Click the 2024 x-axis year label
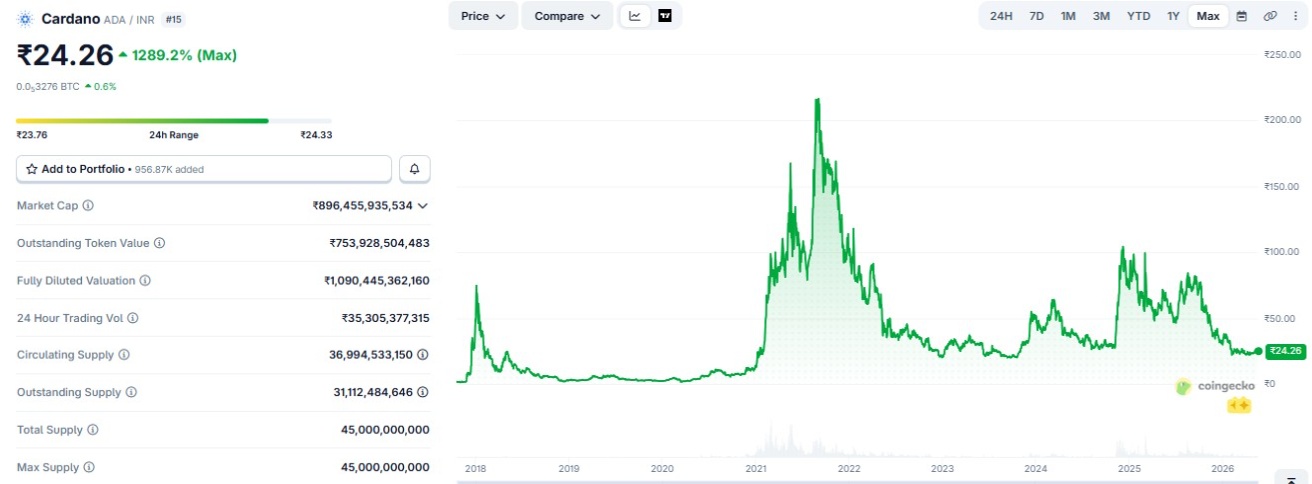The height and width of the screenshot is (484, 1312). (1036, 468)
